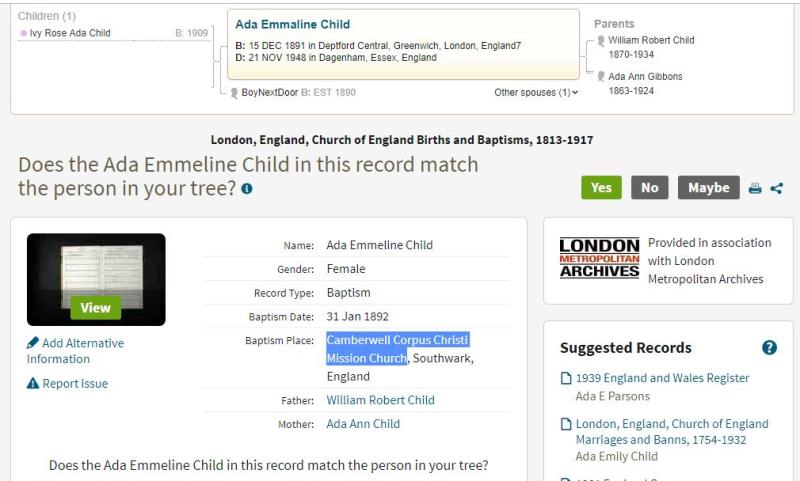The width and height of the screenshot is (800, 481).
Task: Confirm the match with the Yes button
Action: 601,188
